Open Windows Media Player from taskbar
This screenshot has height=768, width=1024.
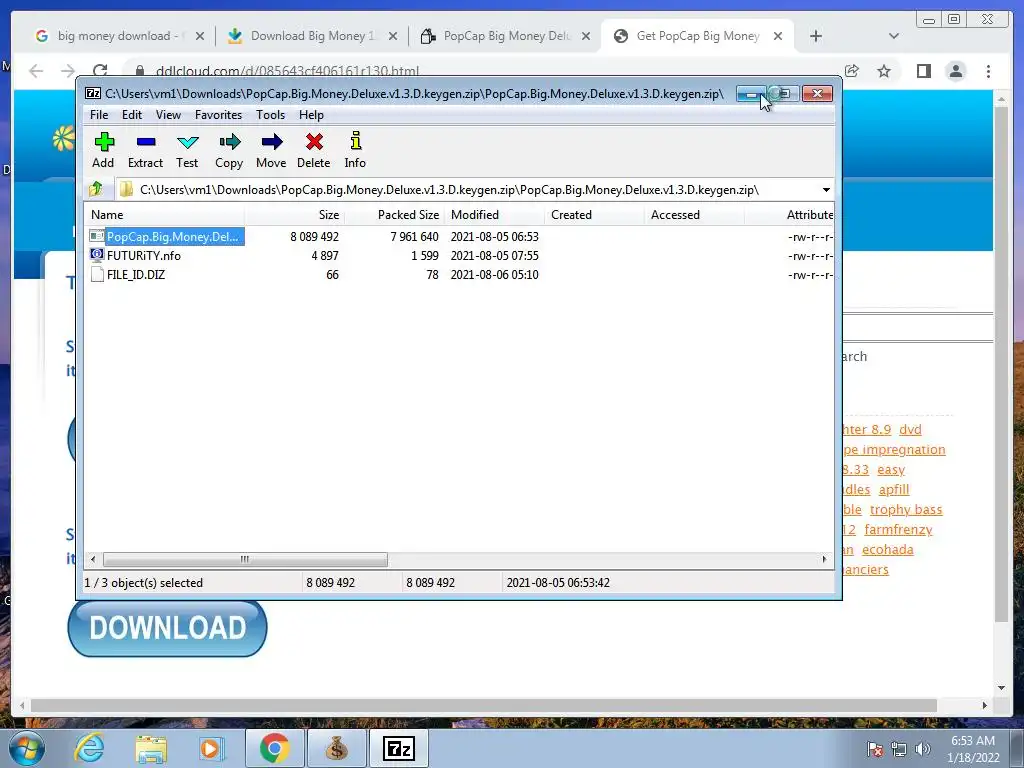(x=212, y=748)
